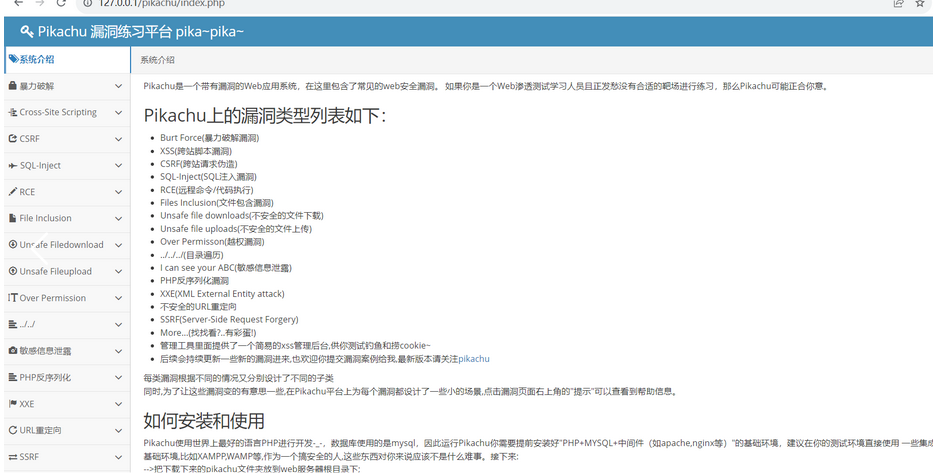Image resolution: width=933 pixels, height=473 pixels.
Task: Open the 暴力破解 sidebar menu
Action: [67, 86]
